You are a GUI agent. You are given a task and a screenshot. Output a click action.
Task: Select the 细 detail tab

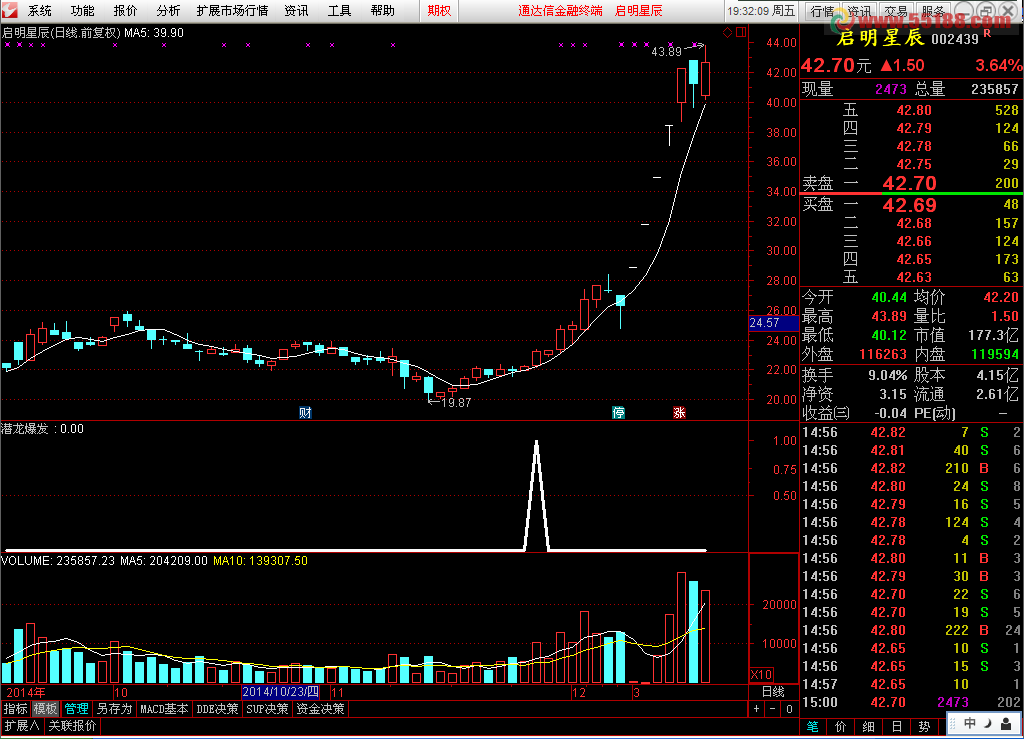(868, 727)
